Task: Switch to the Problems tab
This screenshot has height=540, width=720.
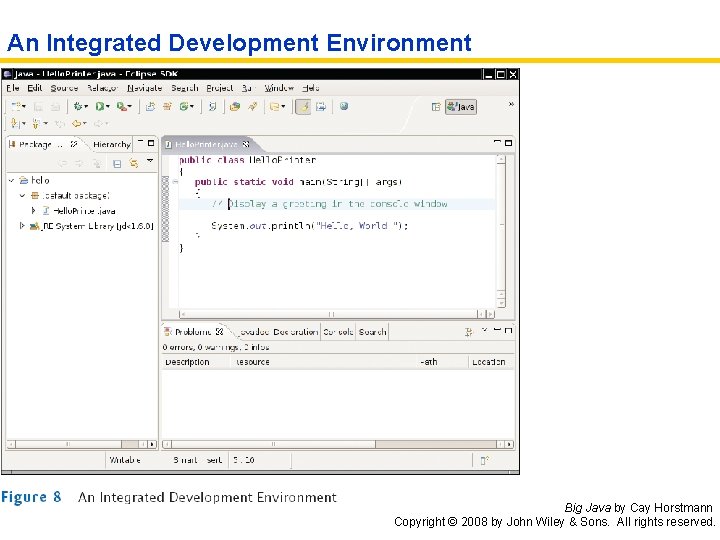Action: 194,332
